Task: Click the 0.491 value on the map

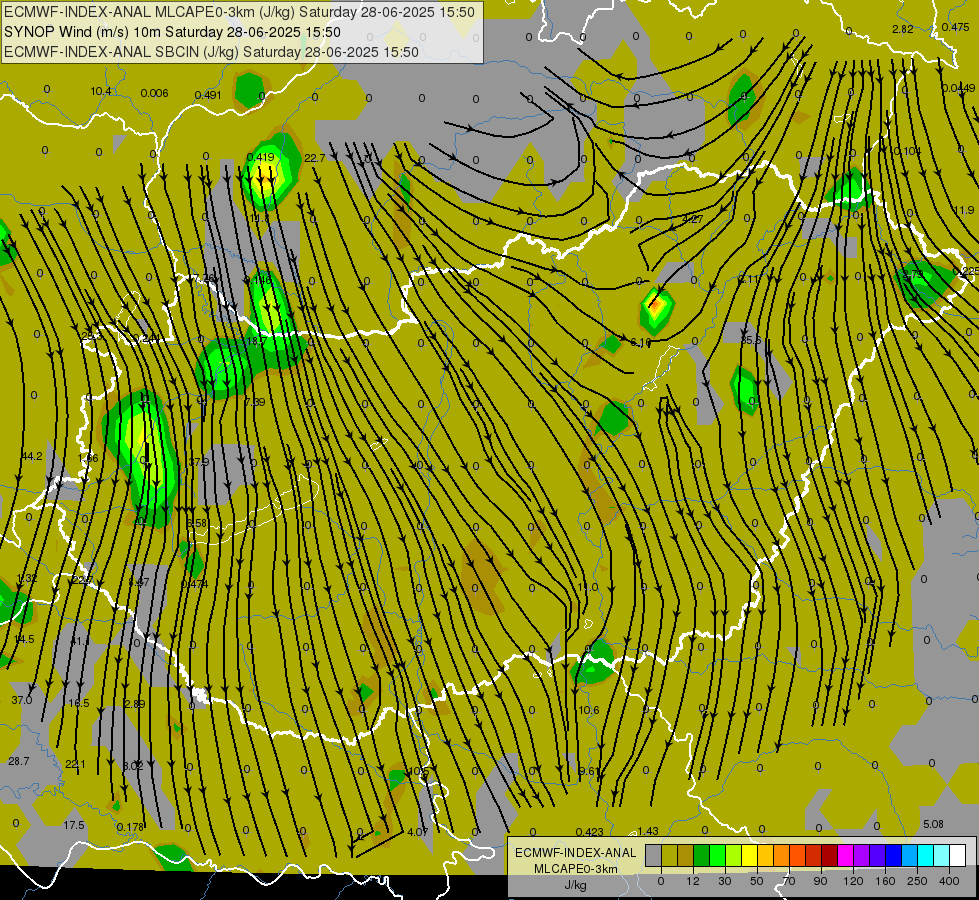Action: (208, 95)
